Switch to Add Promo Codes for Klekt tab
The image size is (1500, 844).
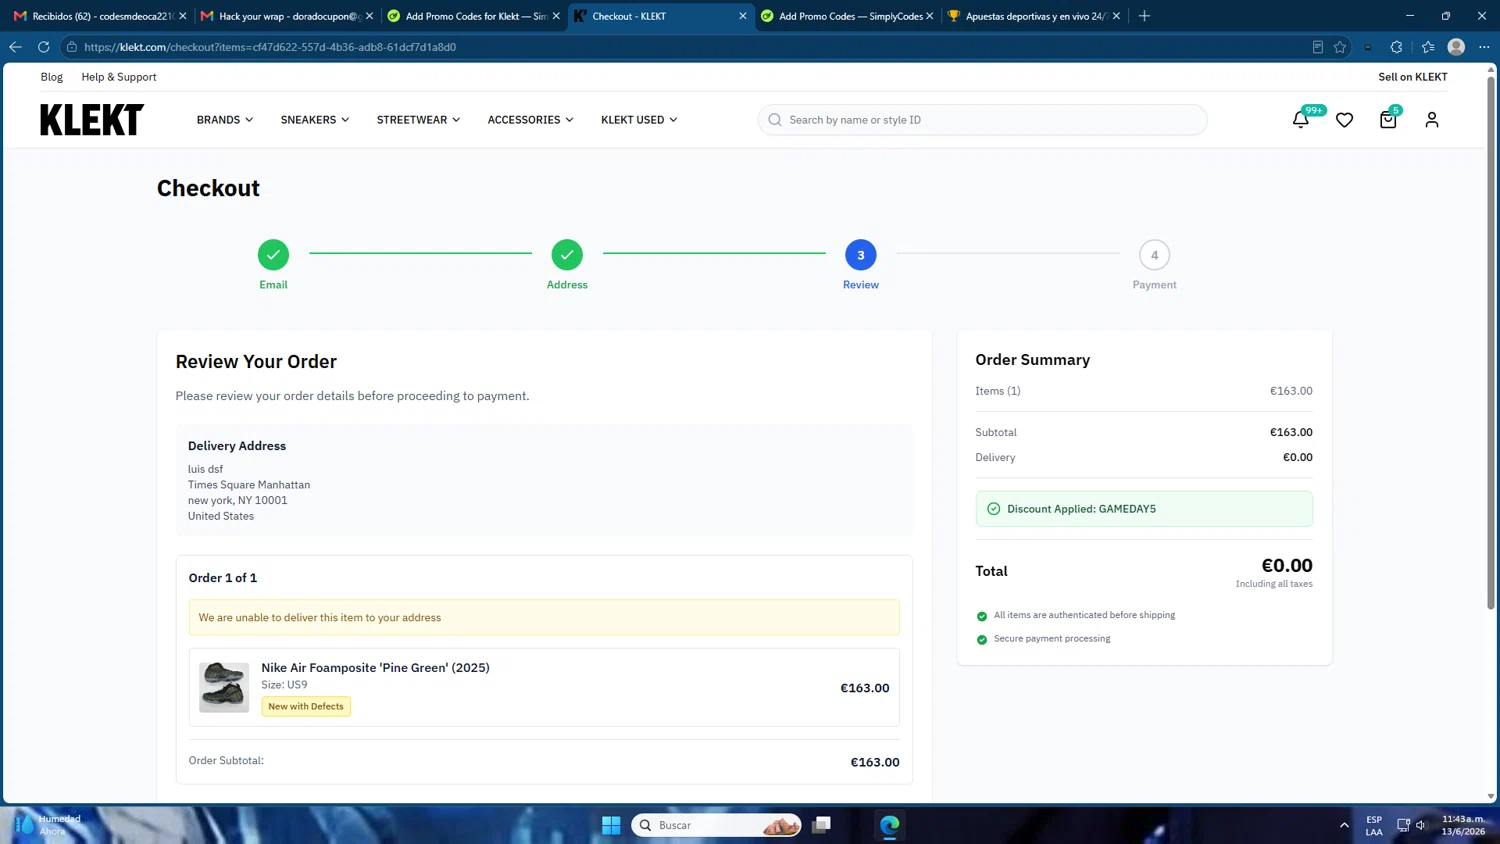tap(473, 16)
